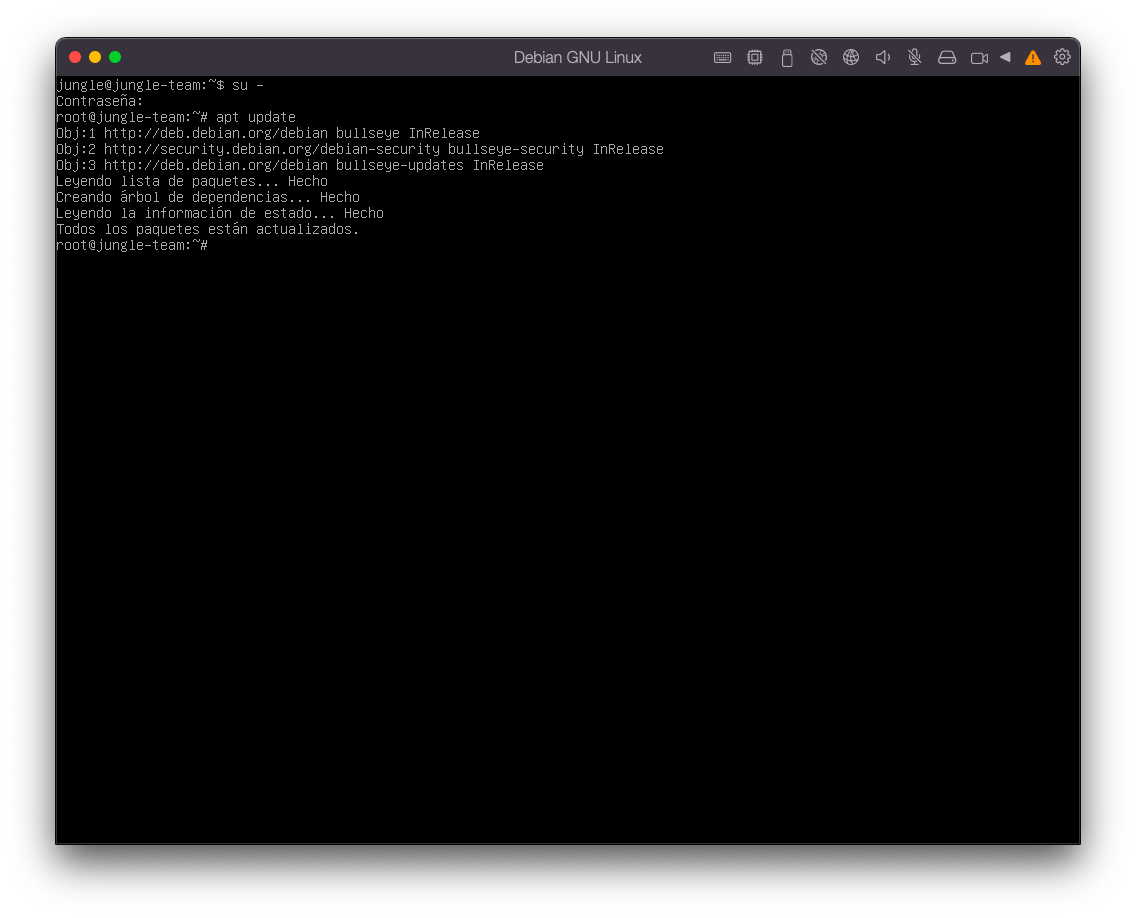The width and height of the screenshot is (1136, 918).
Task: Click the Debian GNU Linux window title
Action: pos(577,58)
